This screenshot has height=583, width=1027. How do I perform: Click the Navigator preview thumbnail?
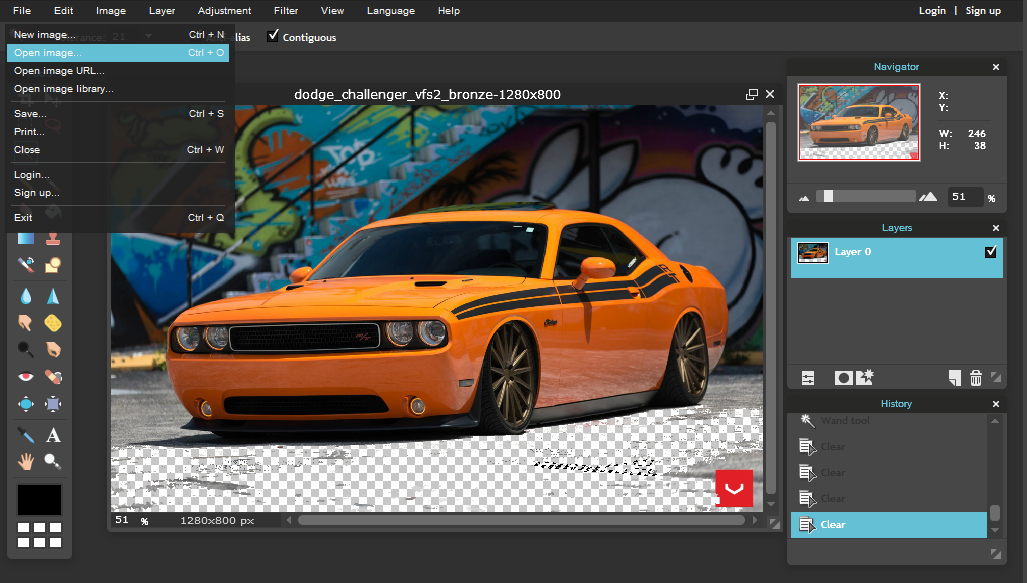[x=859, y=122]
